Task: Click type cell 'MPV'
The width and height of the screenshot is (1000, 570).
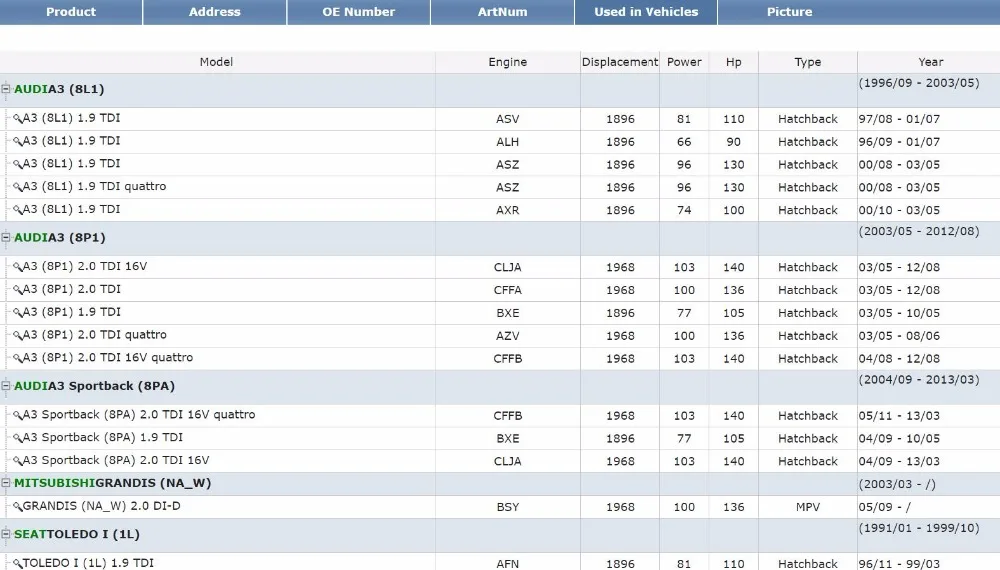Action: tap(808, 508)
